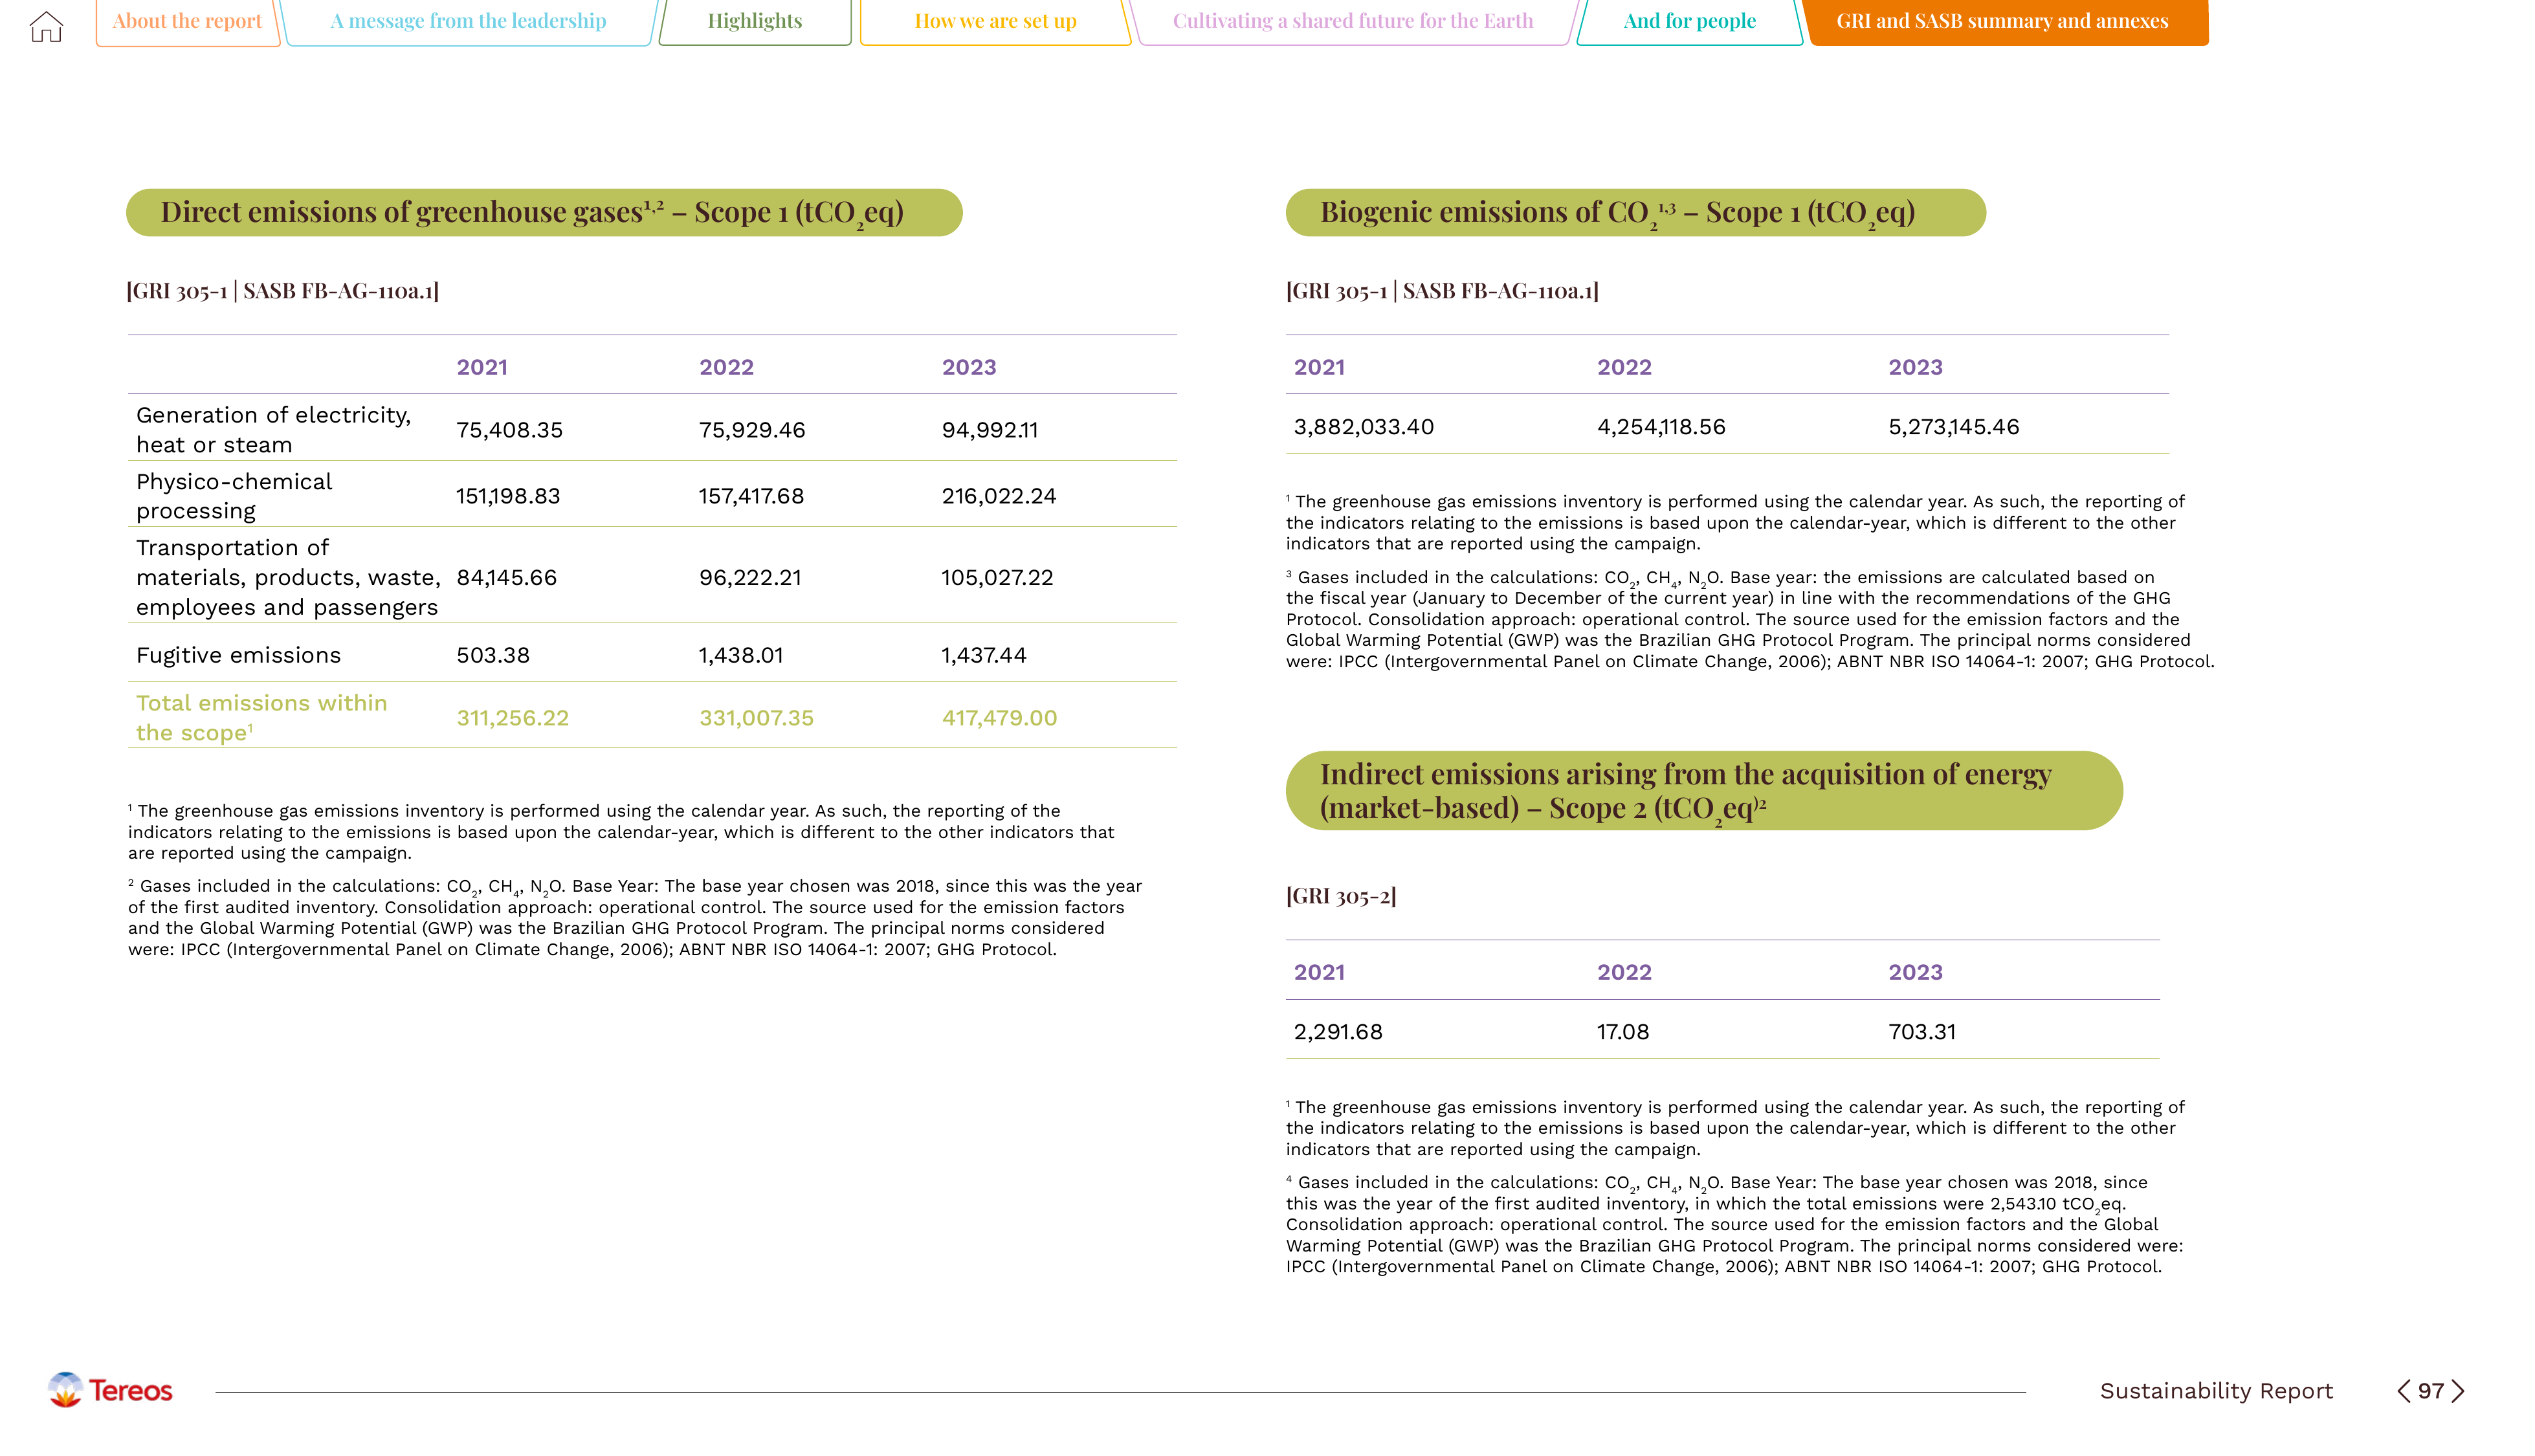Click the value 216,022.24
Image resolution: width=2535 pixels, height=1456 pixels.
[999, 496]
